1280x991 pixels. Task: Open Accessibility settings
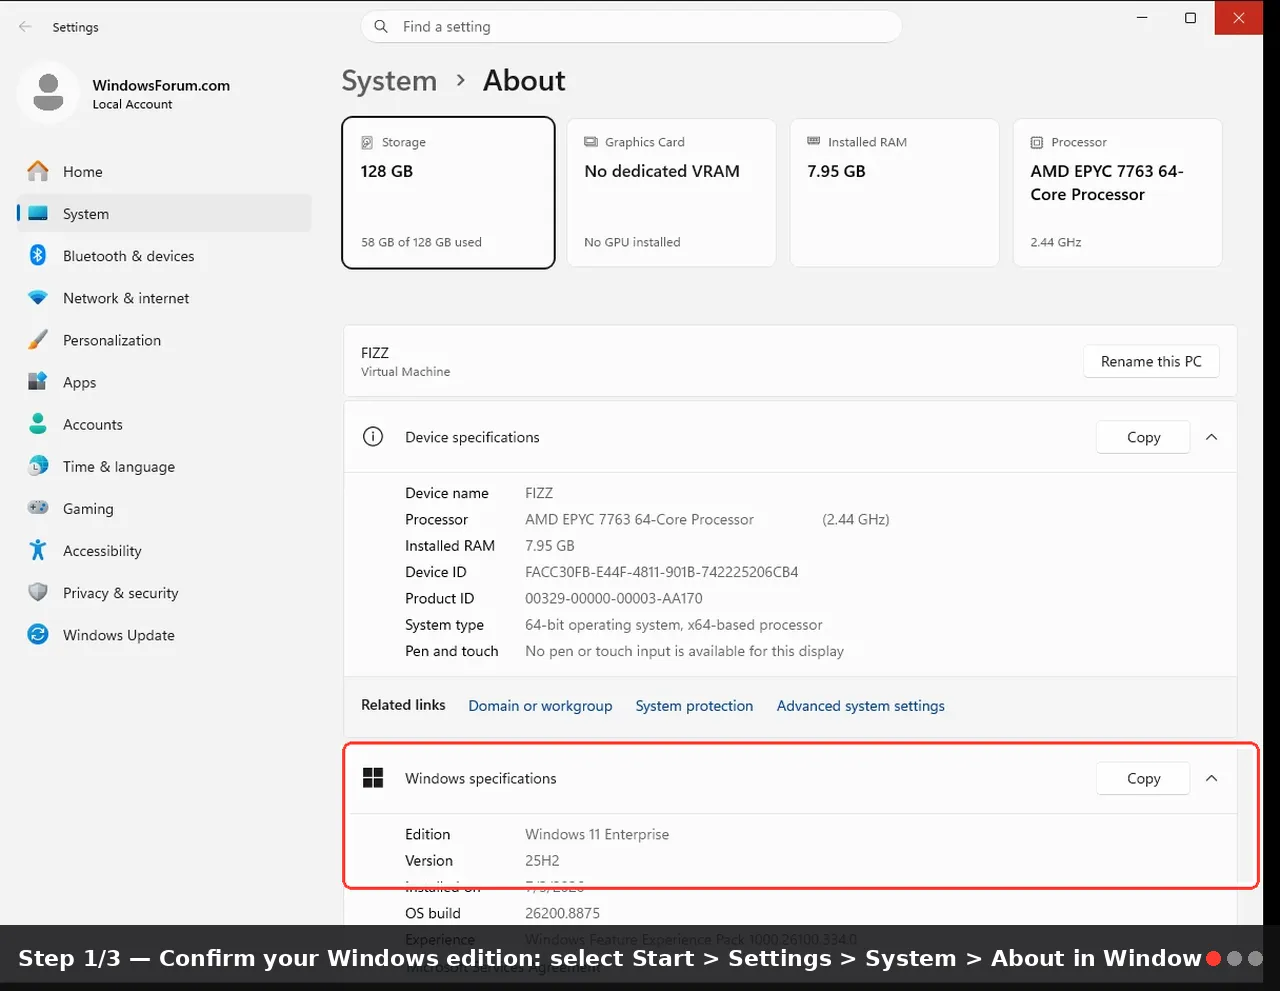164,550
